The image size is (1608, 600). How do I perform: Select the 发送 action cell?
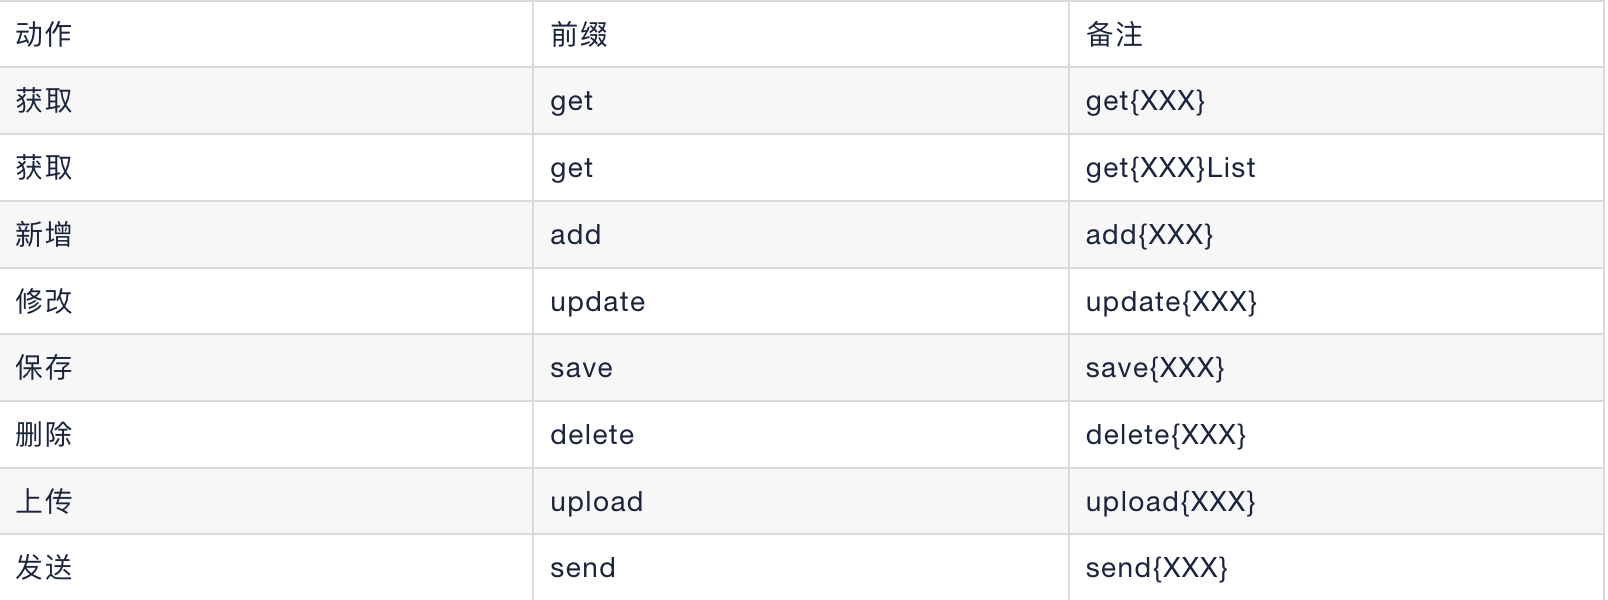click(x=44, y=568)
